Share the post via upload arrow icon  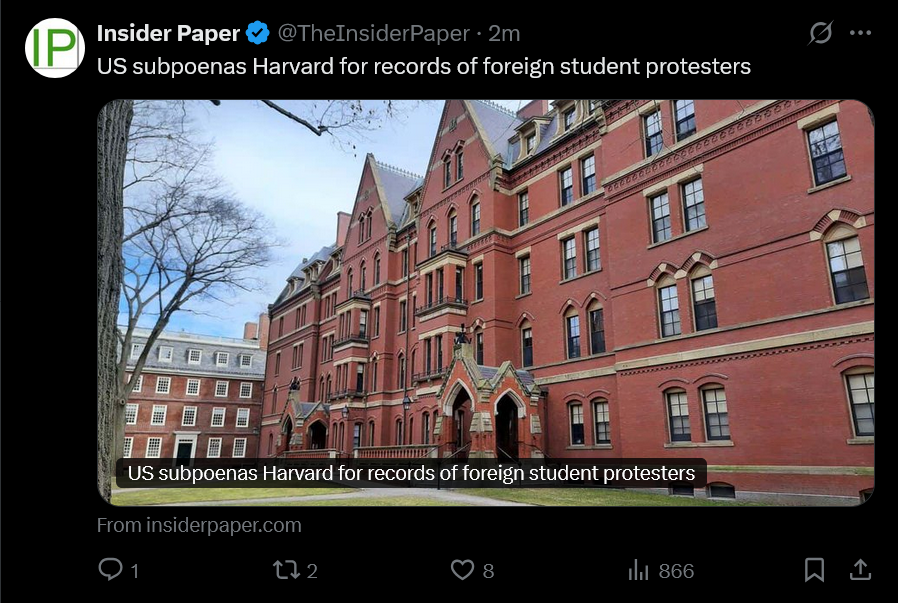click(x=860, y=569)
